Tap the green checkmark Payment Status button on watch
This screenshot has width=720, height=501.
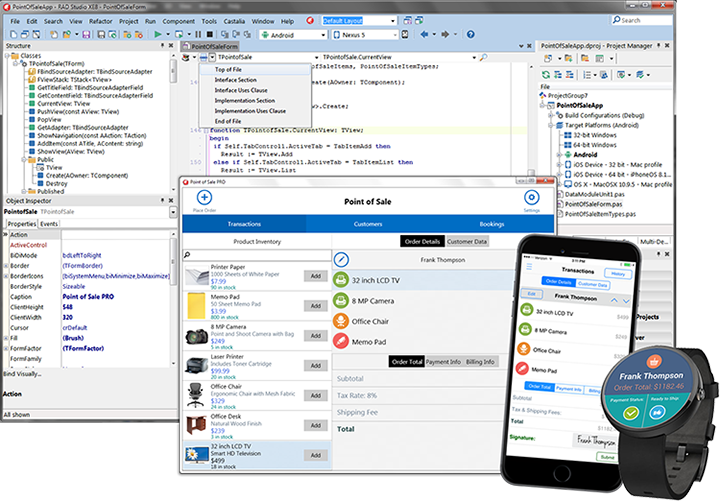point(630,413)
